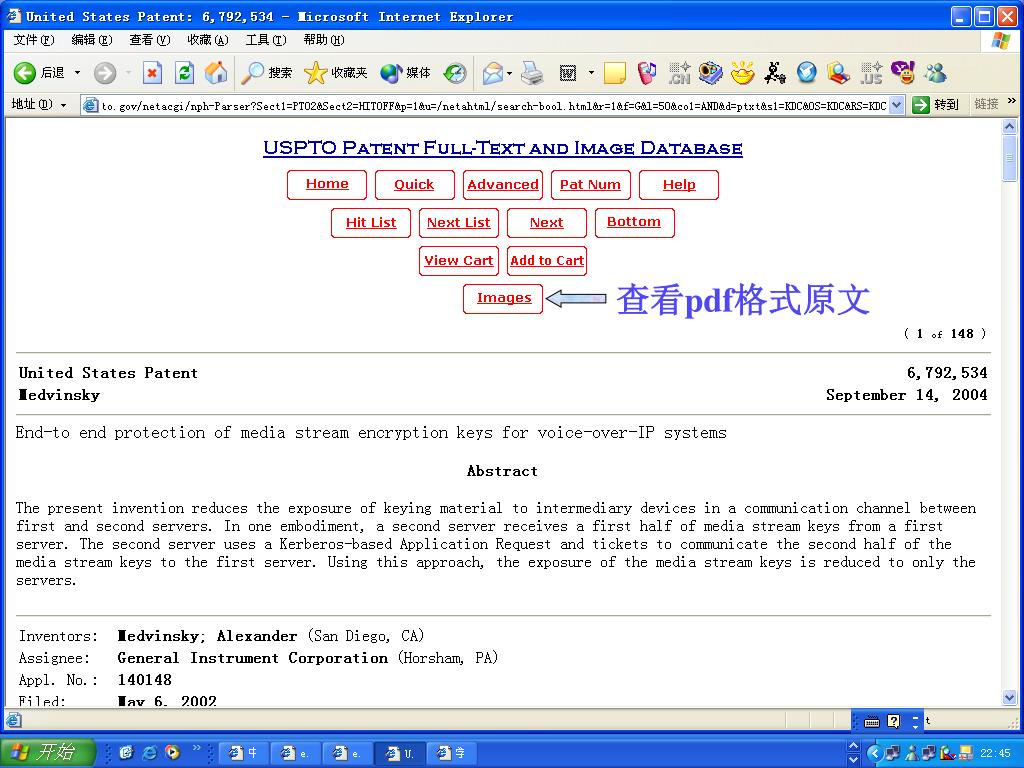Show hidden tray icons with the round arrow
Image resolution: width=1024 pixels, height=768 pixels.
874,753
